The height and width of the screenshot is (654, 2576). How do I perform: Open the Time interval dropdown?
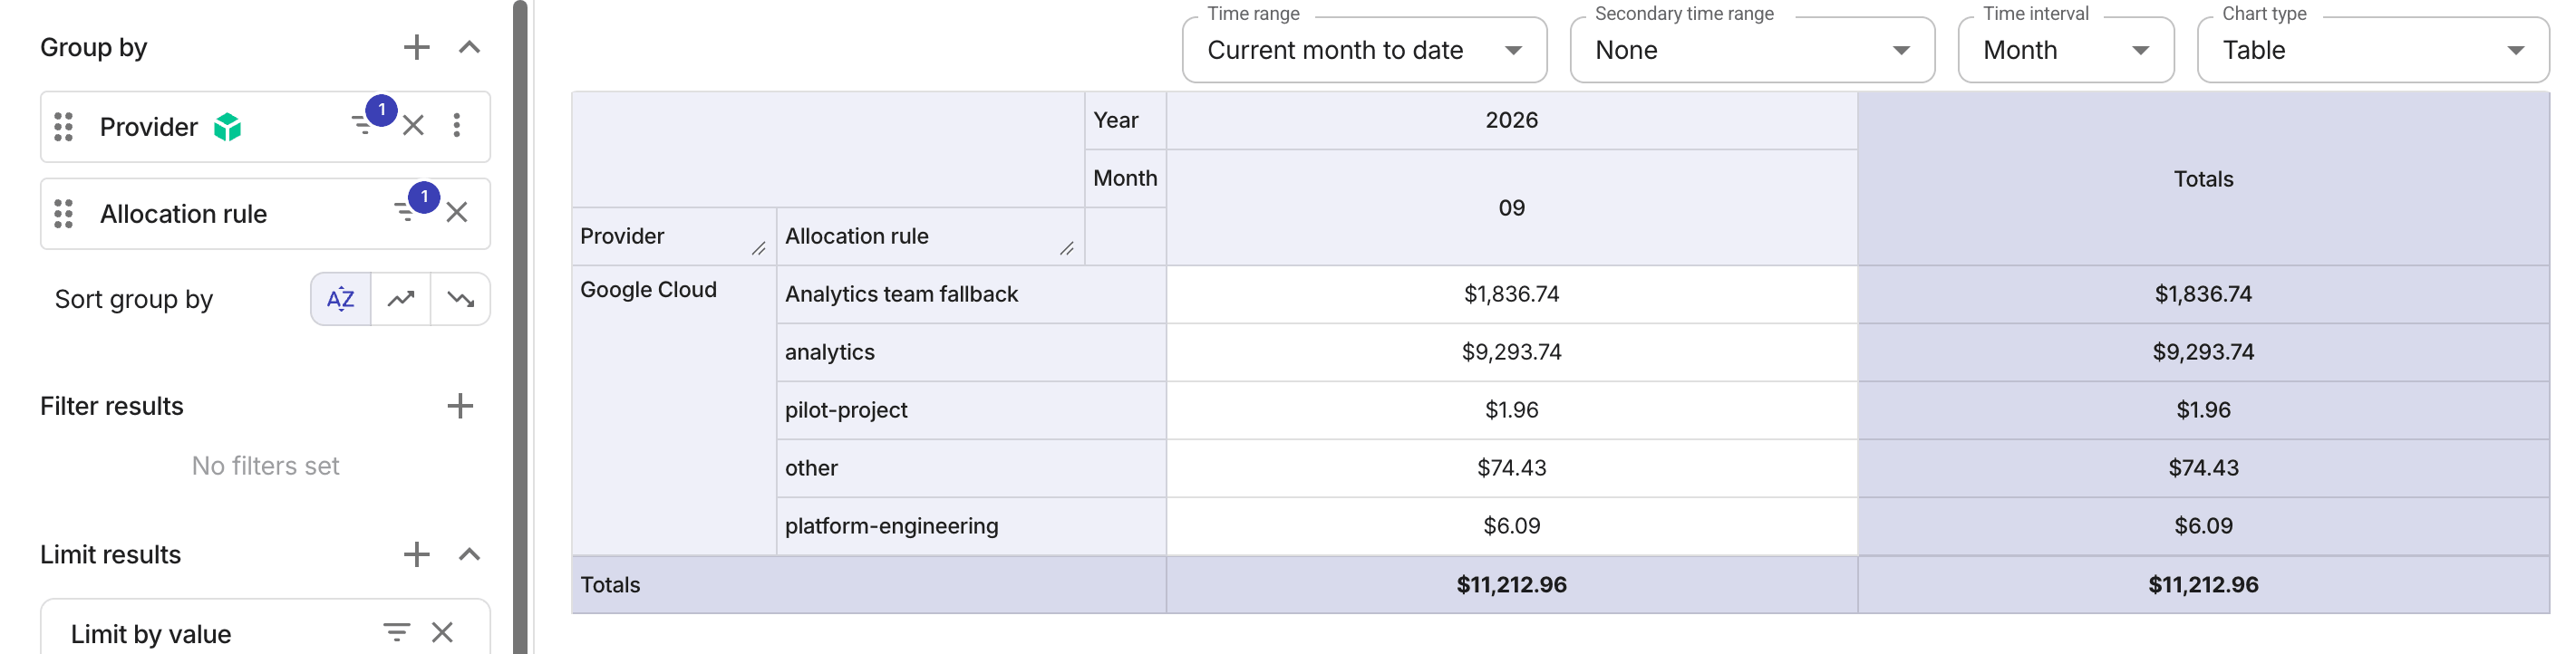coord(2065,50)
